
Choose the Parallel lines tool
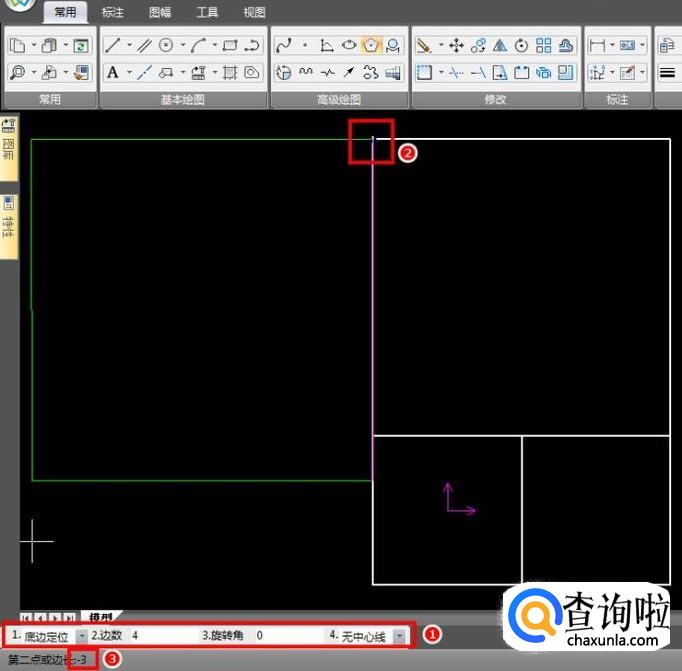click(144, 45)
